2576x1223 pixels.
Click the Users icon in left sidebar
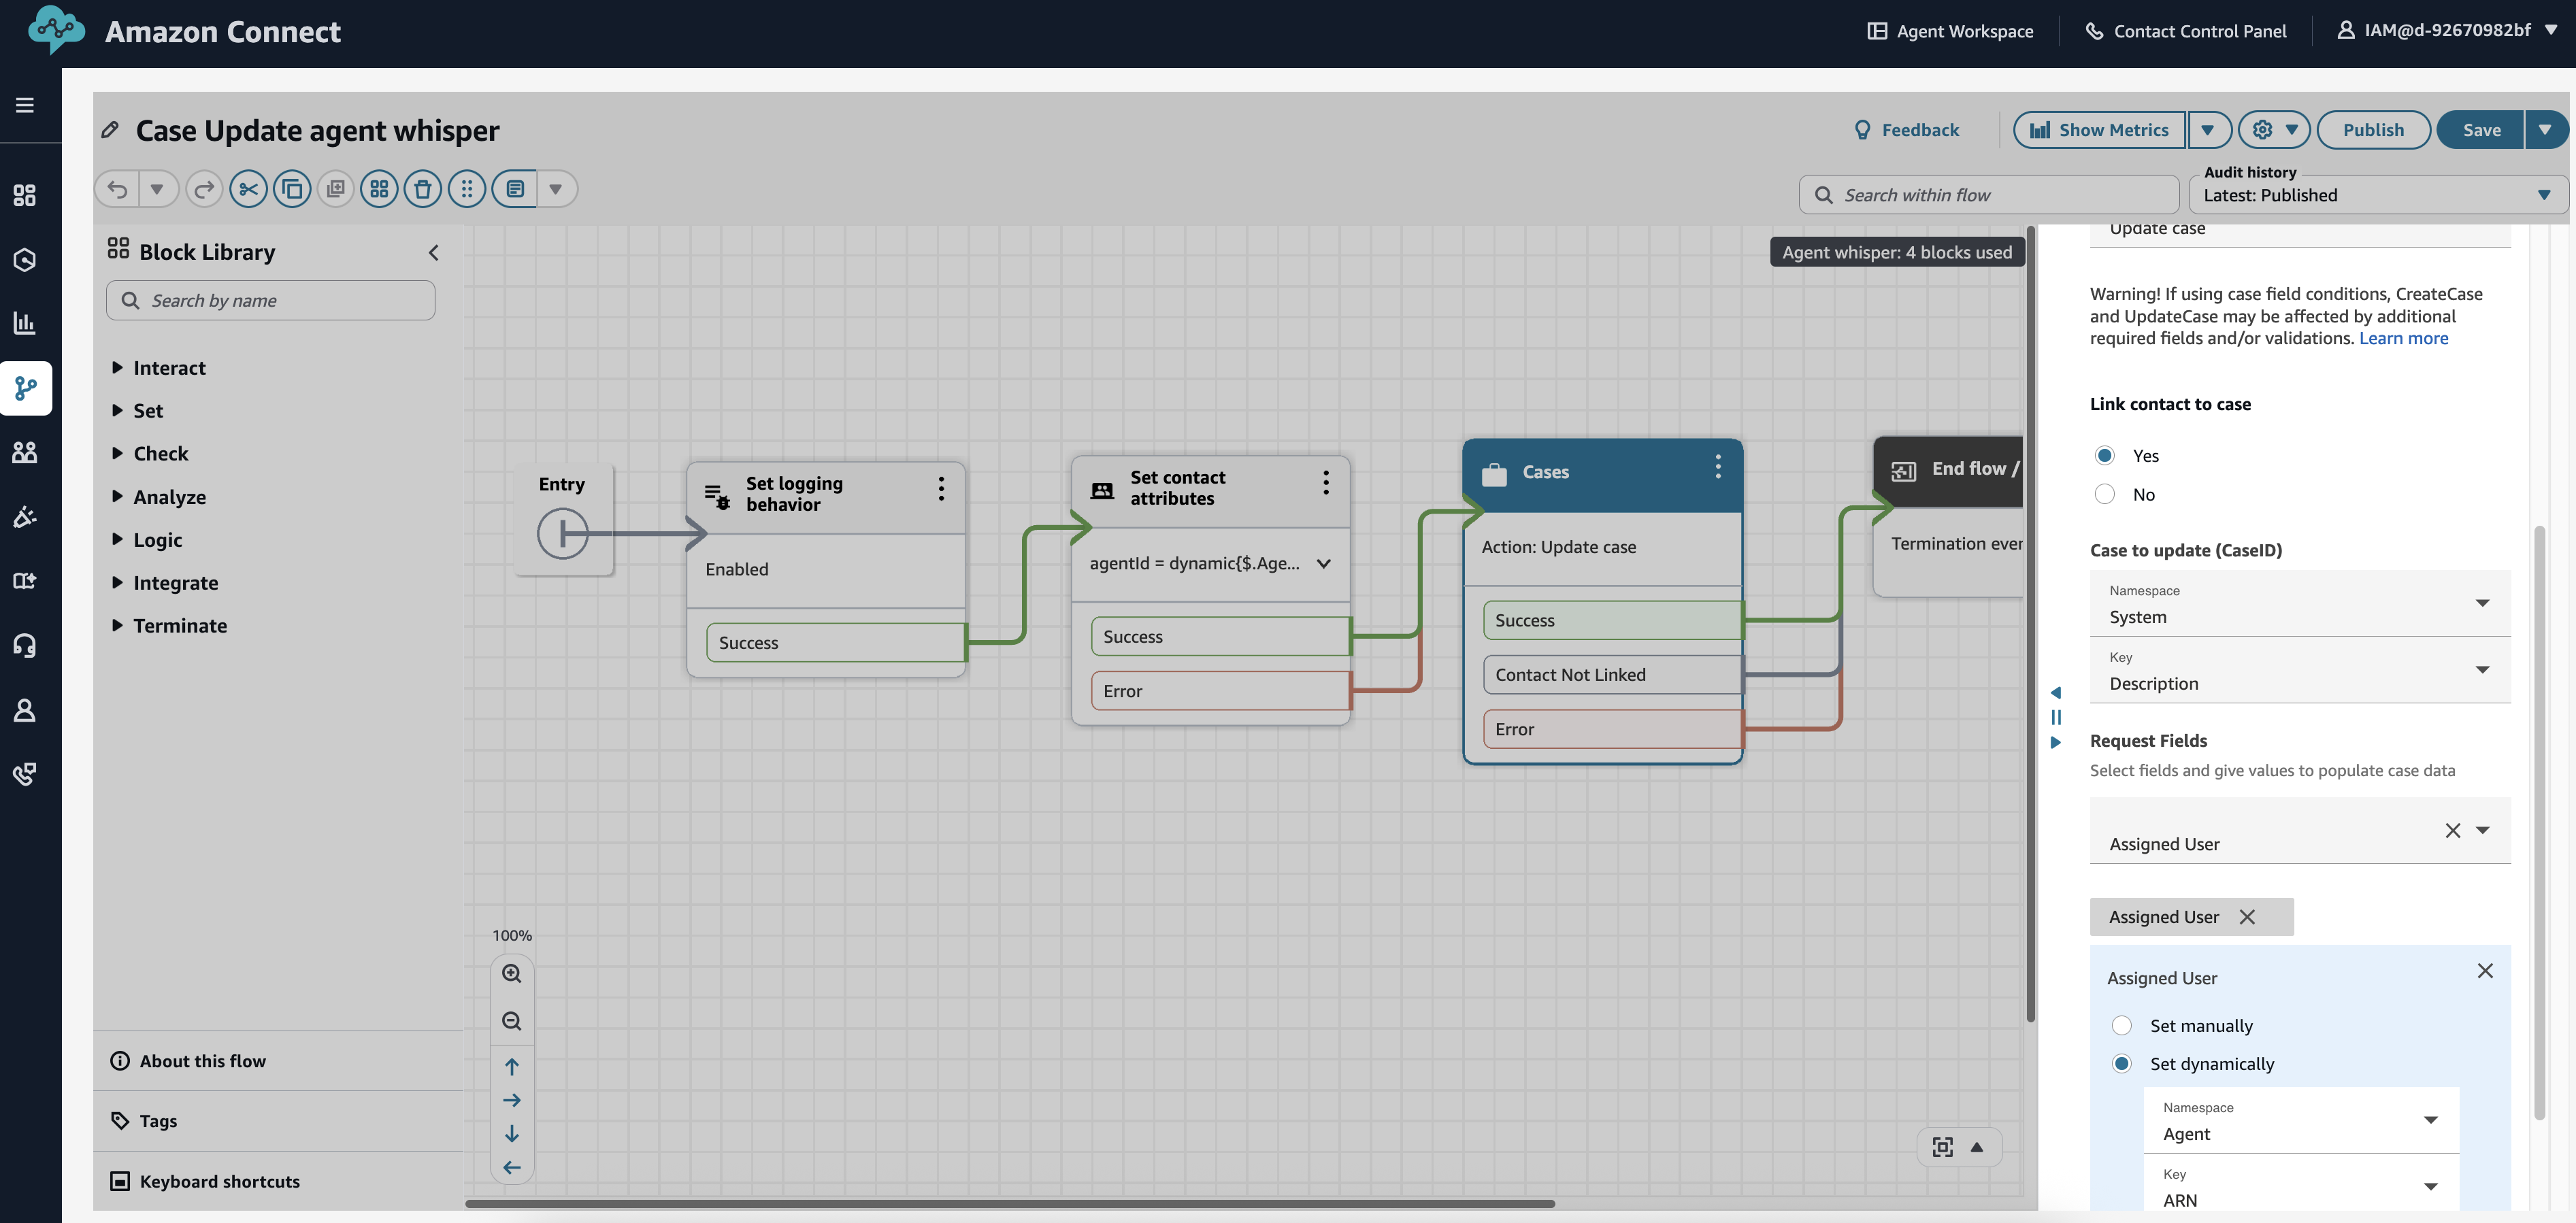(25, 451)
